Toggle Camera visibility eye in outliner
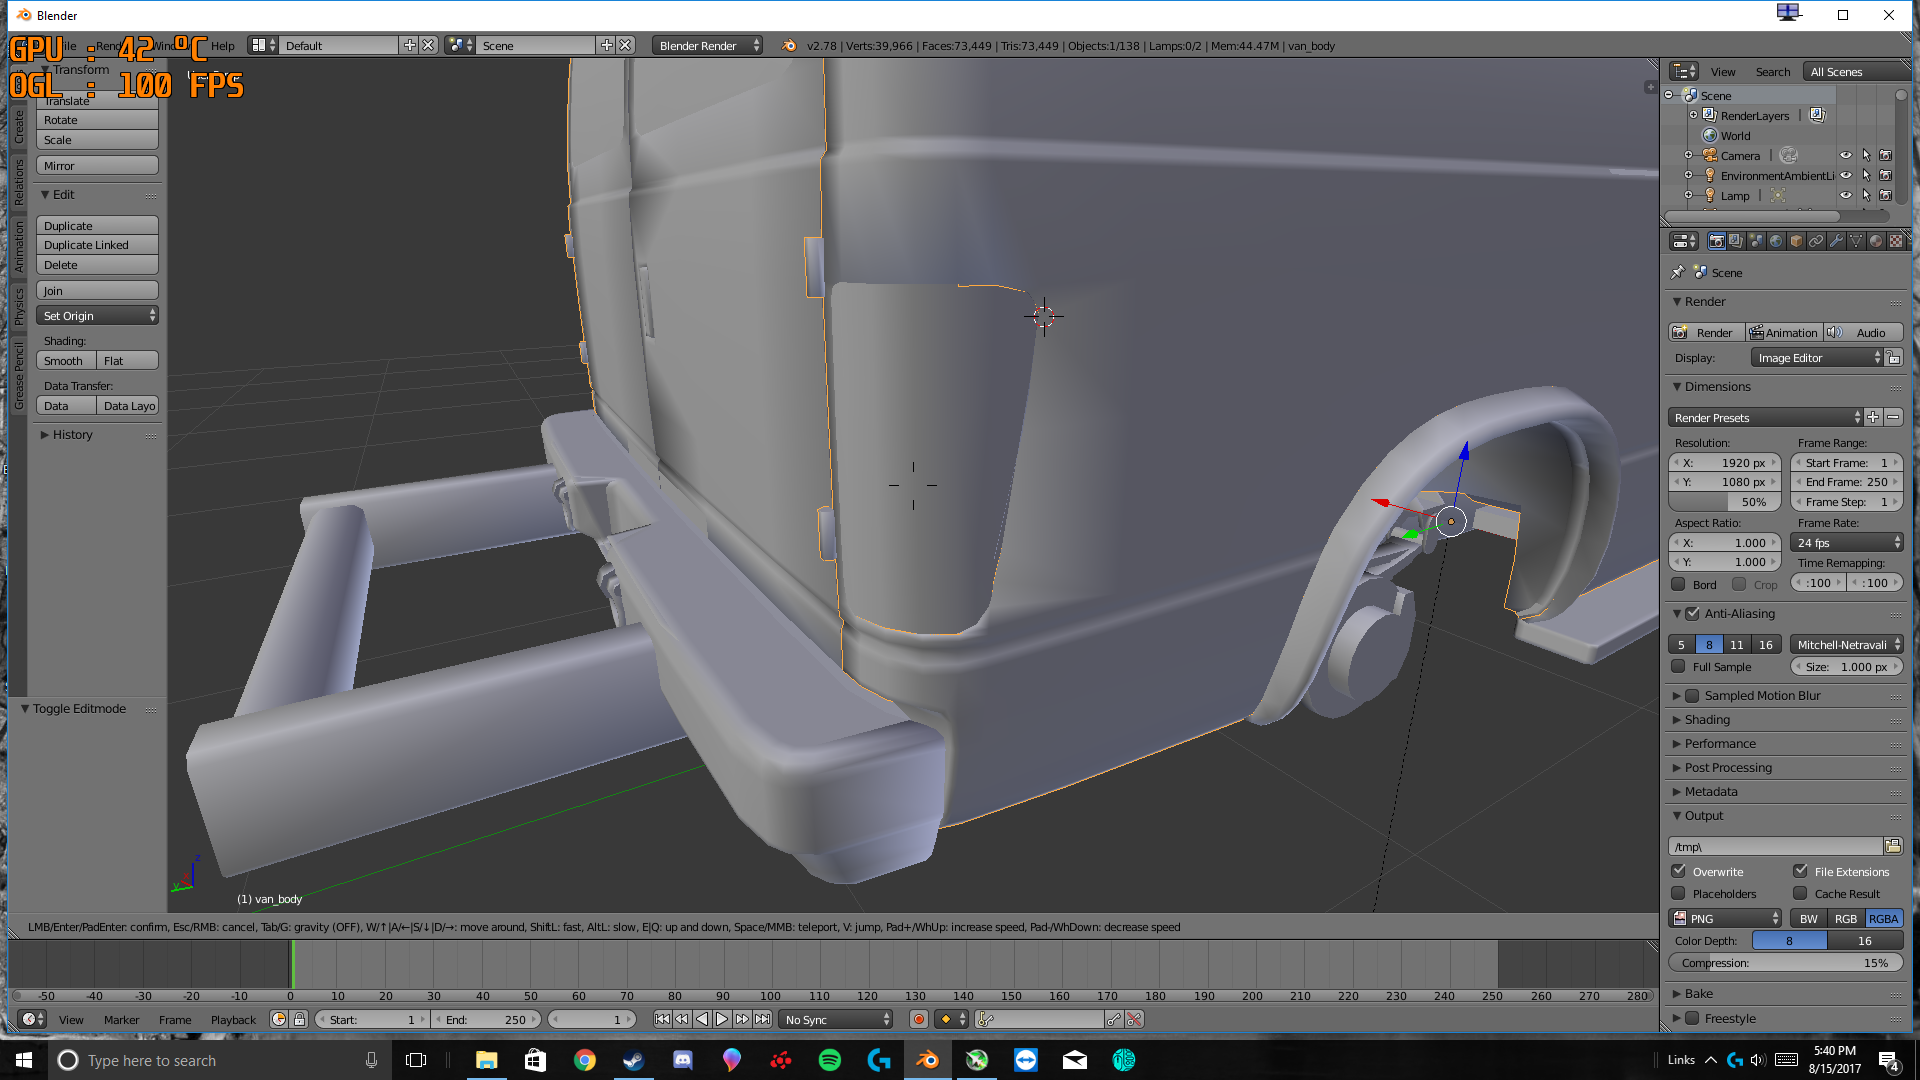The width and height of the screenshot is (1920, 1080). click(1846, 155)
